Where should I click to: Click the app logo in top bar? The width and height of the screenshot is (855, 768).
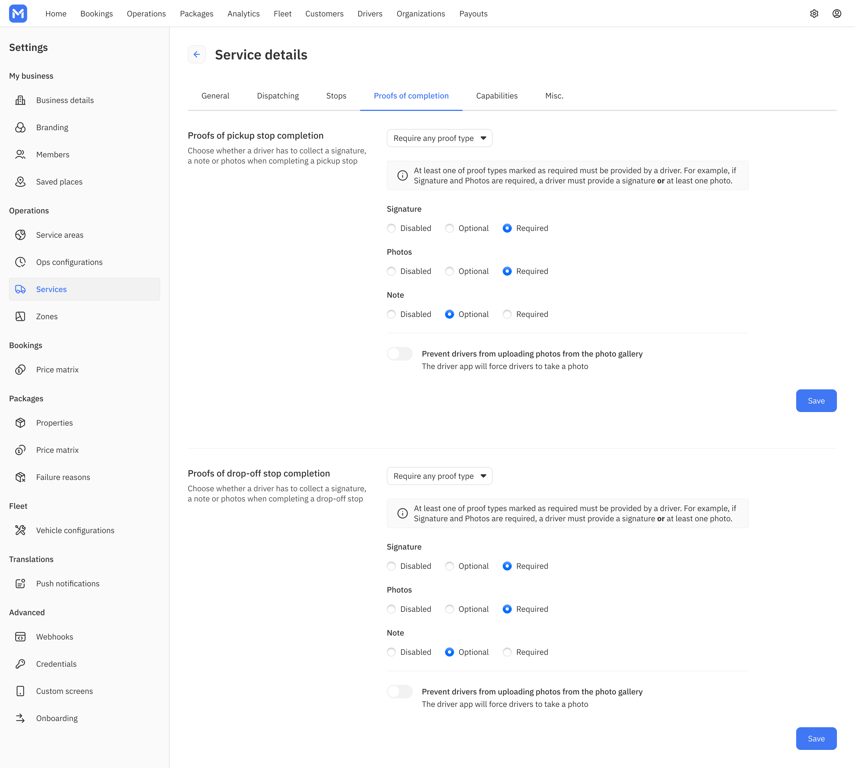(x=18, y=14)
